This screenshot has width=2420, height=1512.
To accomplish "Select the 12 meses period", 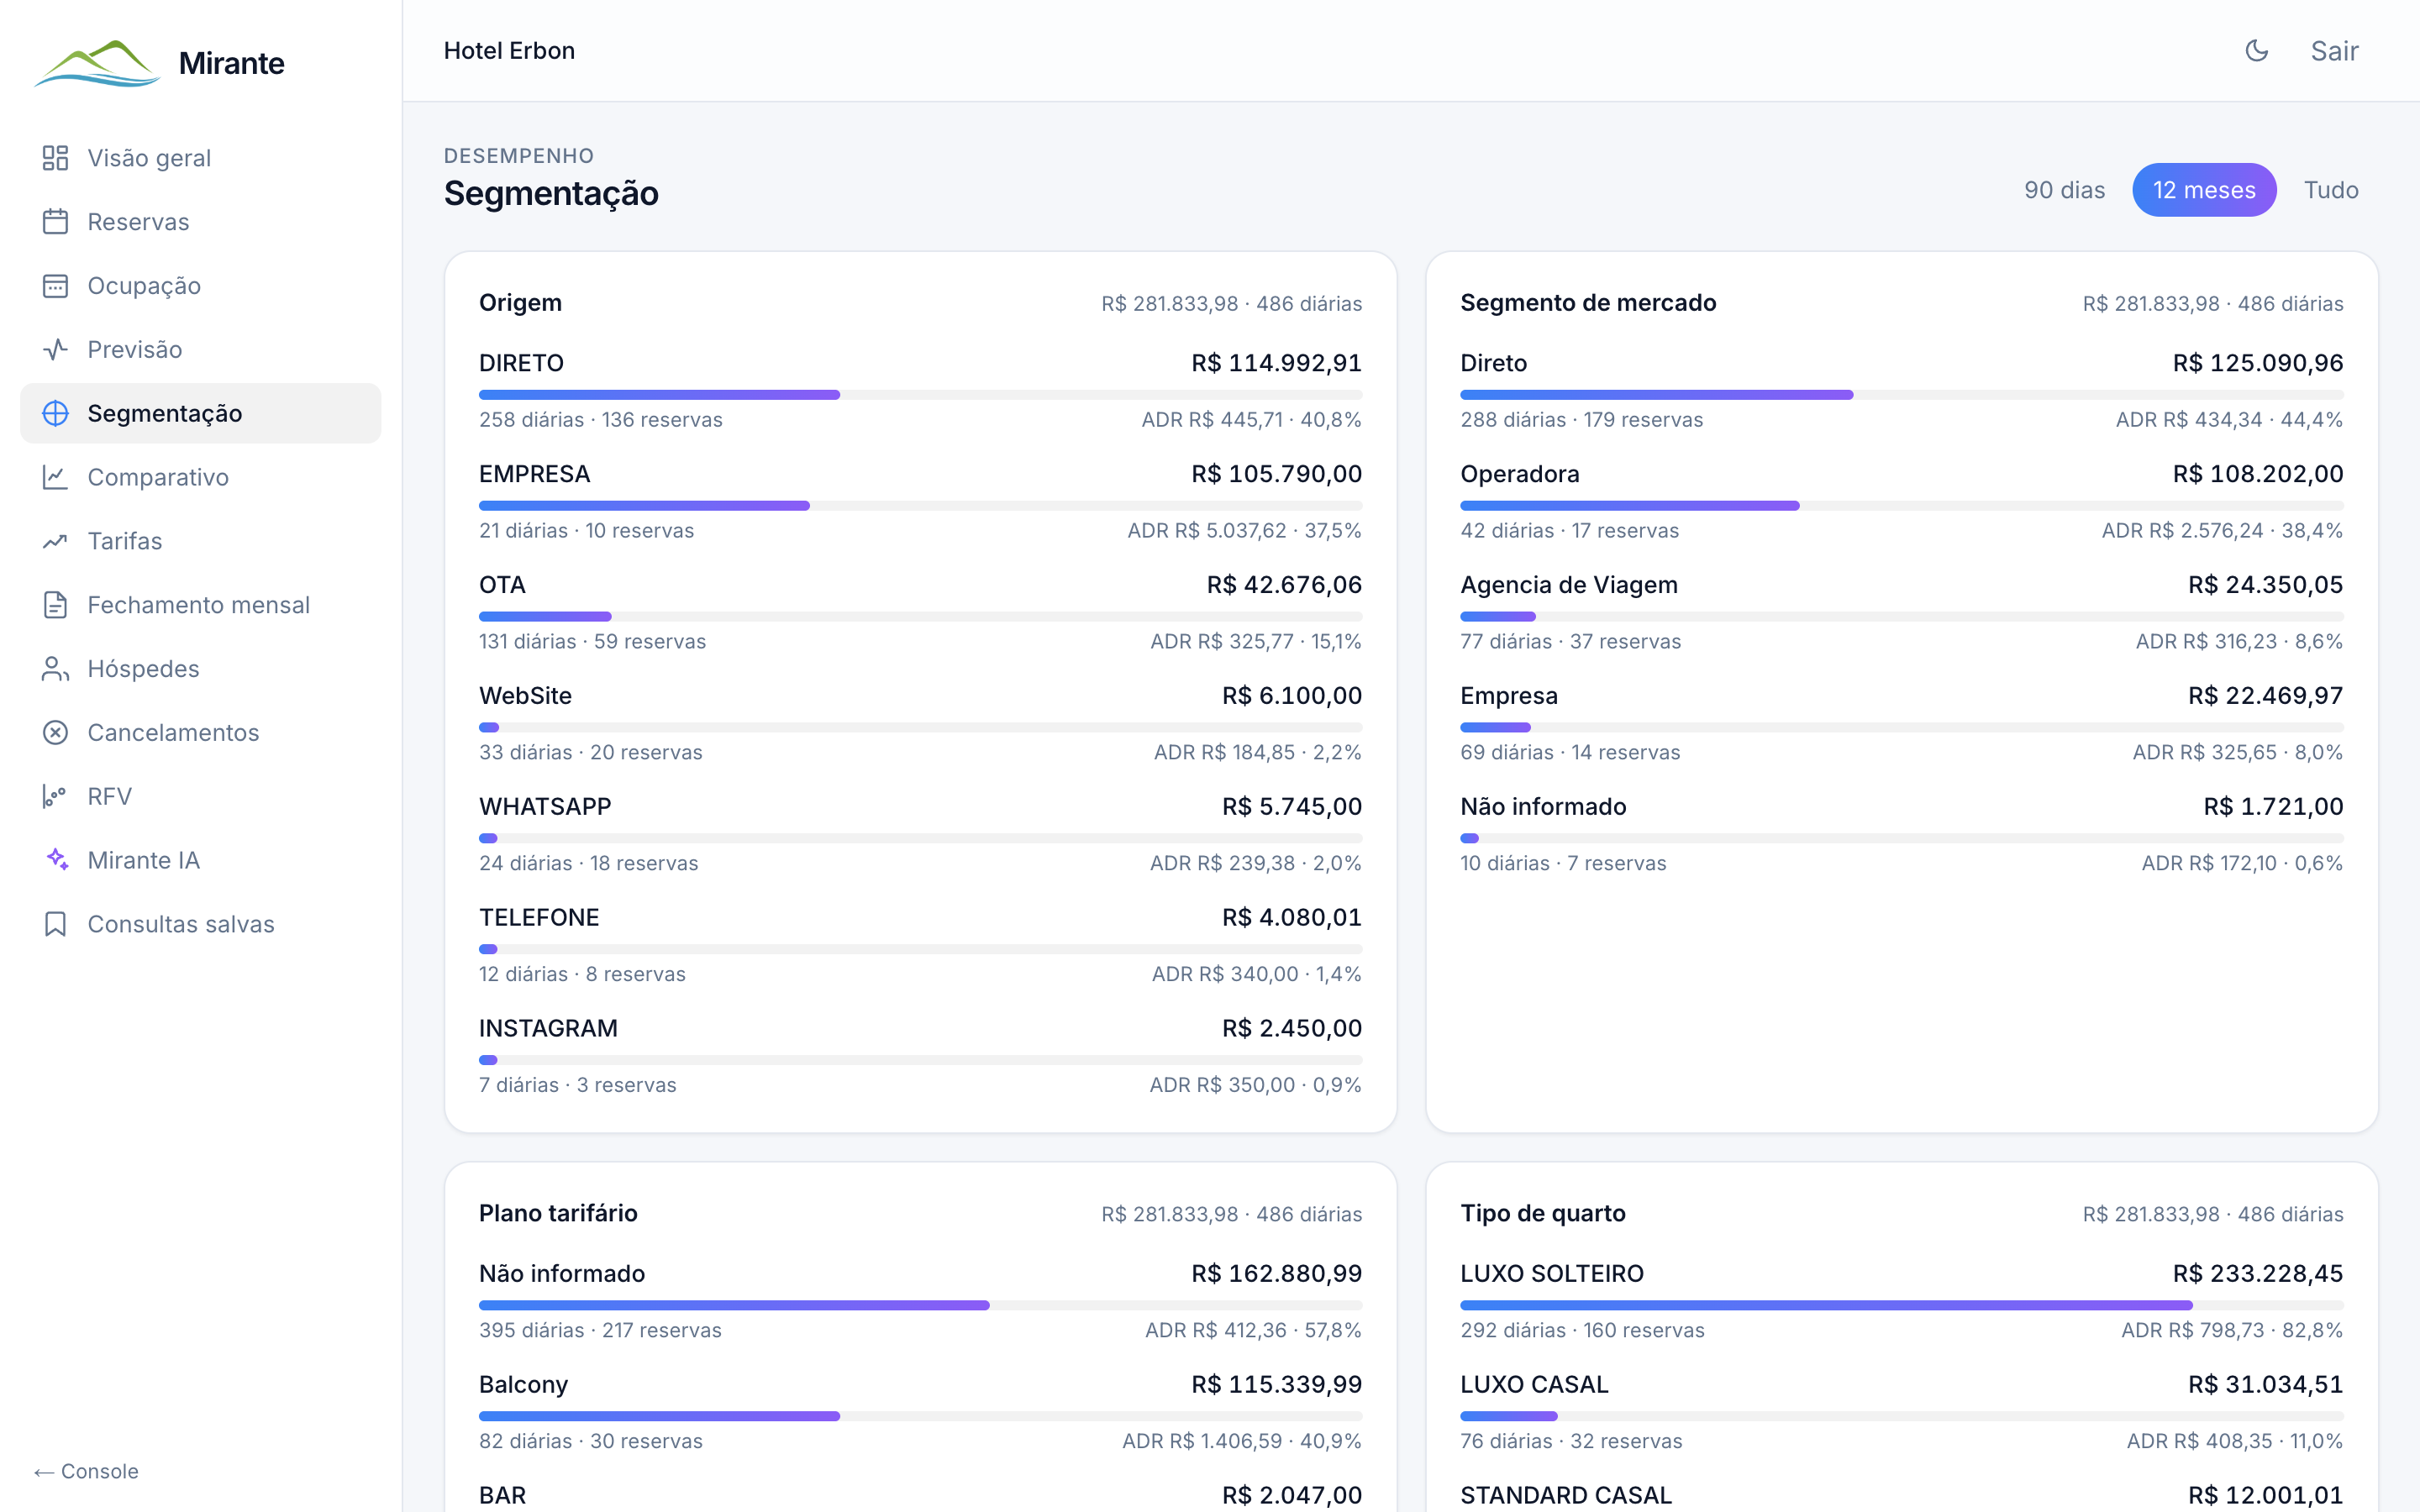I will [2204, 190].
